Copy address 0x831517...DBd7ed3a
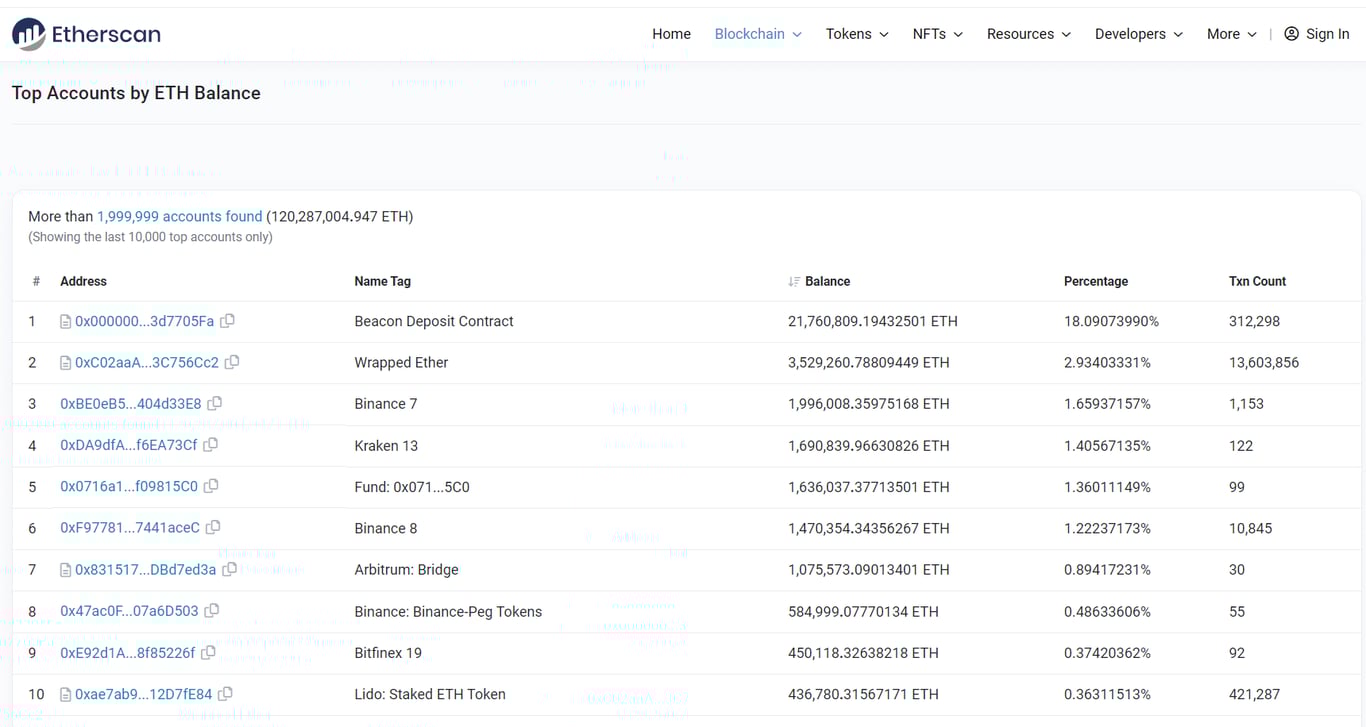The height and width of the screenshot is (727, 1366). click(230, 570)
